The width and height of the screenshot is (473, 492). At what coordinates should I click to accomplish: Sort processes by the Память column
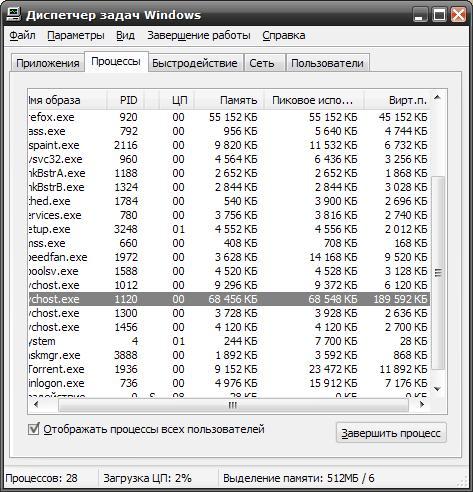[x=229, y=100]
